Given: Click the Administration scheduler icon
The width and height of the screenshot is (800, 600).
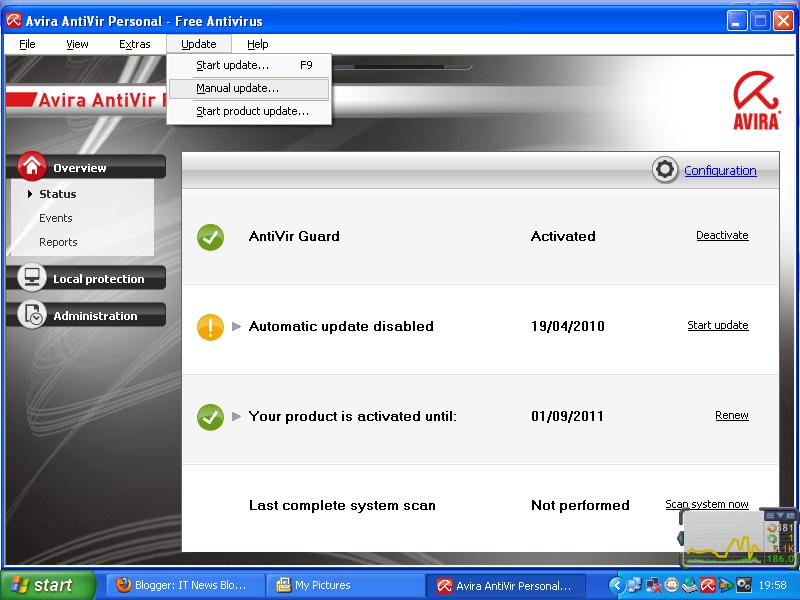Looking at the screenshot, I should tap(32, 314).
